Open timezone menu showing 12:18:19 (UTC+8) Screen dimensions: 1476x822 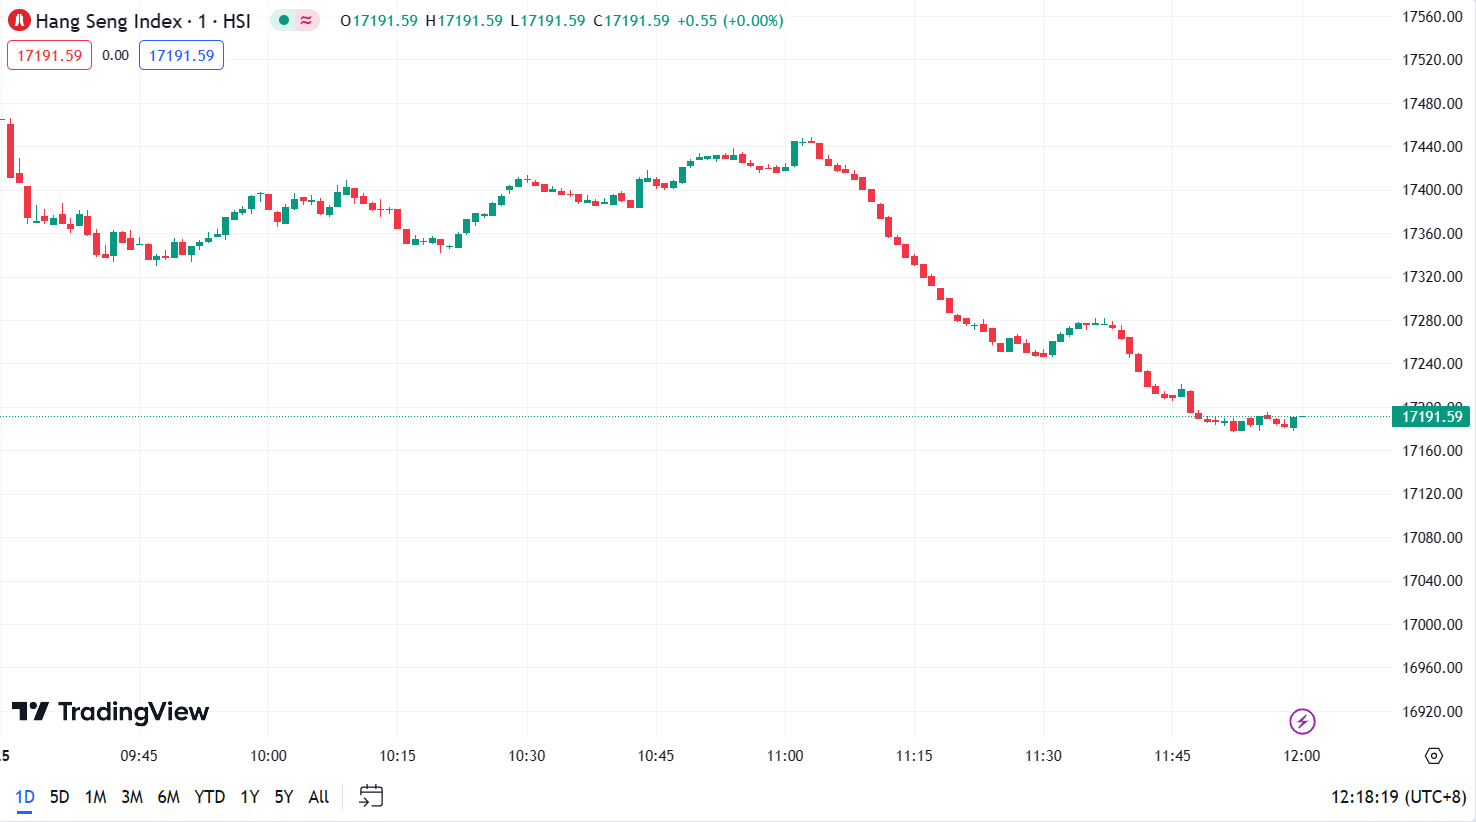click(1398, 797)
